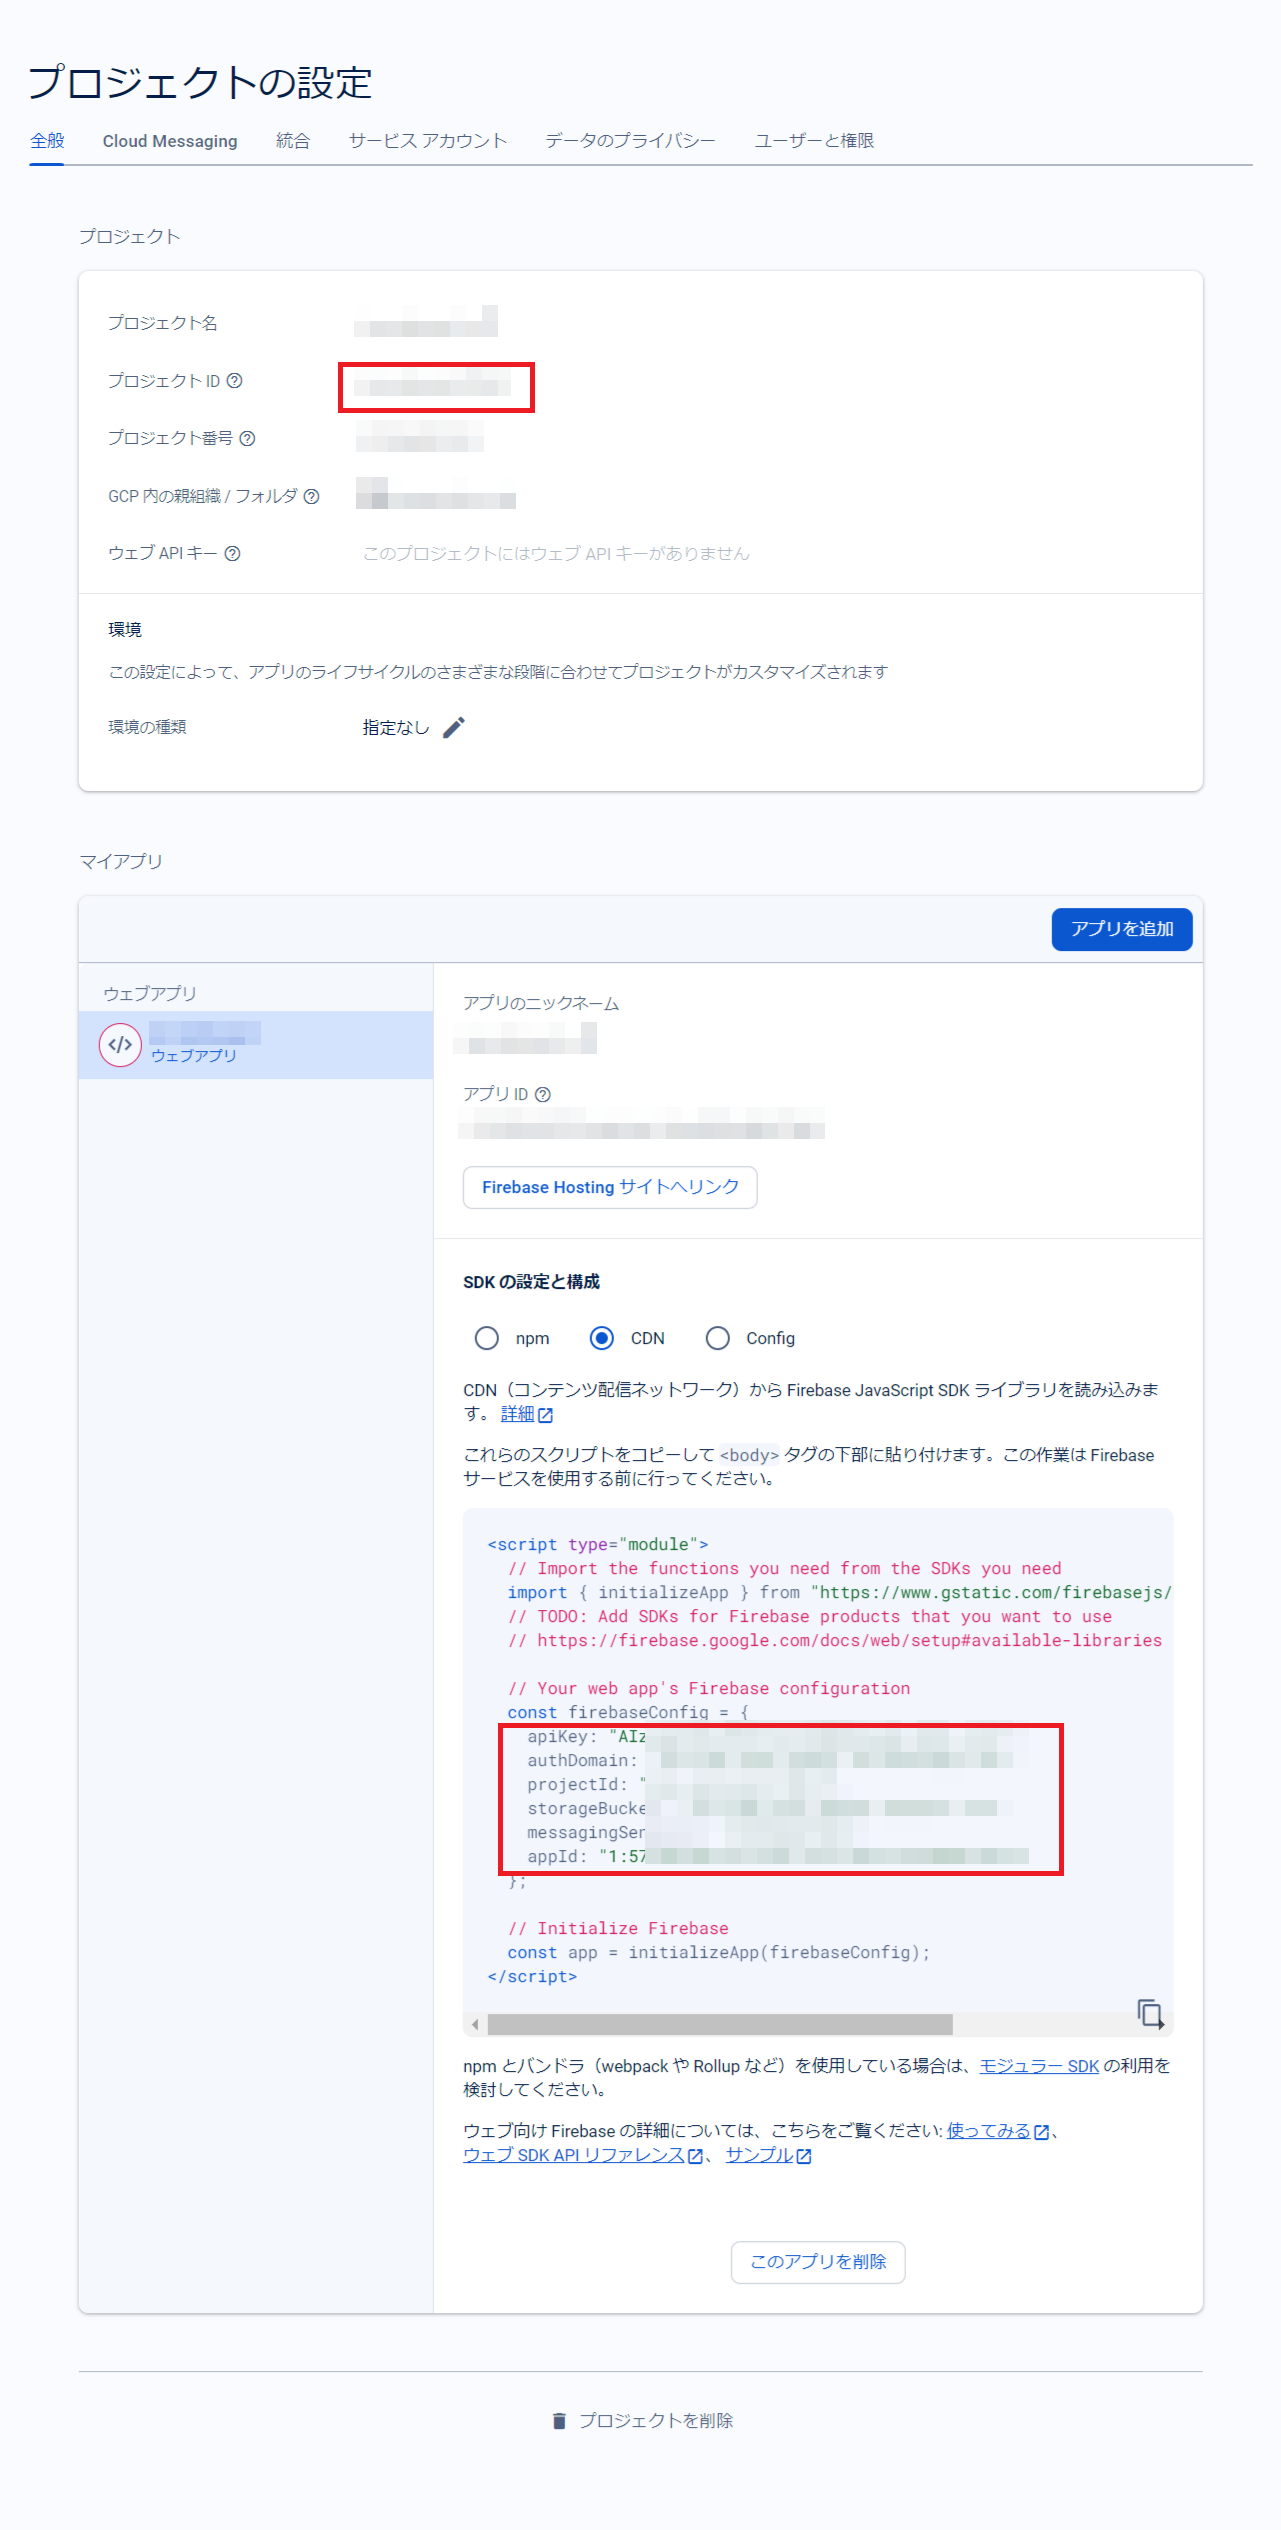
Task: Switch to the ユーザーと権限 tab
Action: 814,141
